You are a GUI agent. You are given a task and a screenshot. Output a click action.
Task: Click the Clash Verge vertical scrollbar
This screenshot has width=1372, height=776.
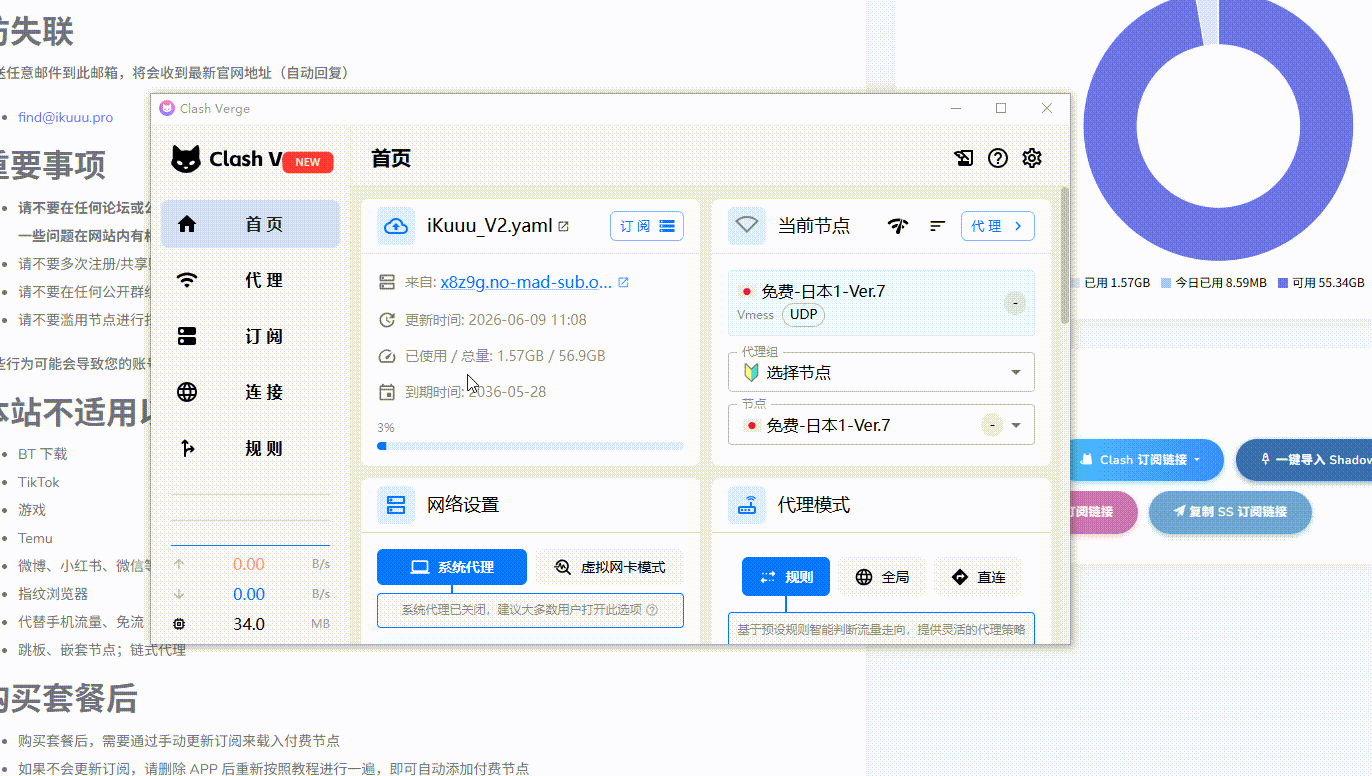pos(1065,255)
